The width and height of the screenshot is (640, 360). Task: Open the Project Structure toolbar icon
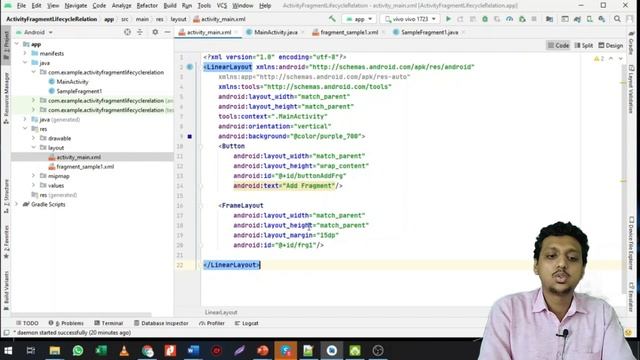tap(549, 19)
